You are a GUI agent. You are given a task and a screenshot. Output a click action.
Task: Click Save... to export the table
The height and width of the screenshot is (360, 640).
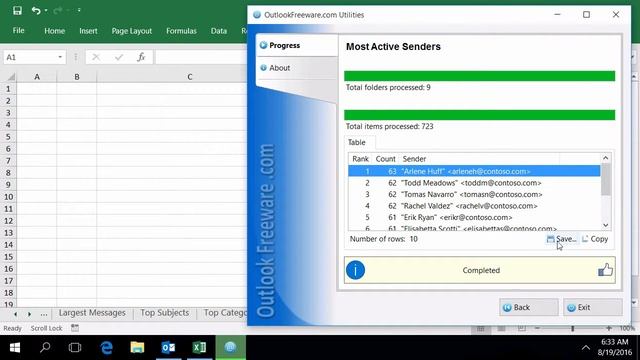562,239
